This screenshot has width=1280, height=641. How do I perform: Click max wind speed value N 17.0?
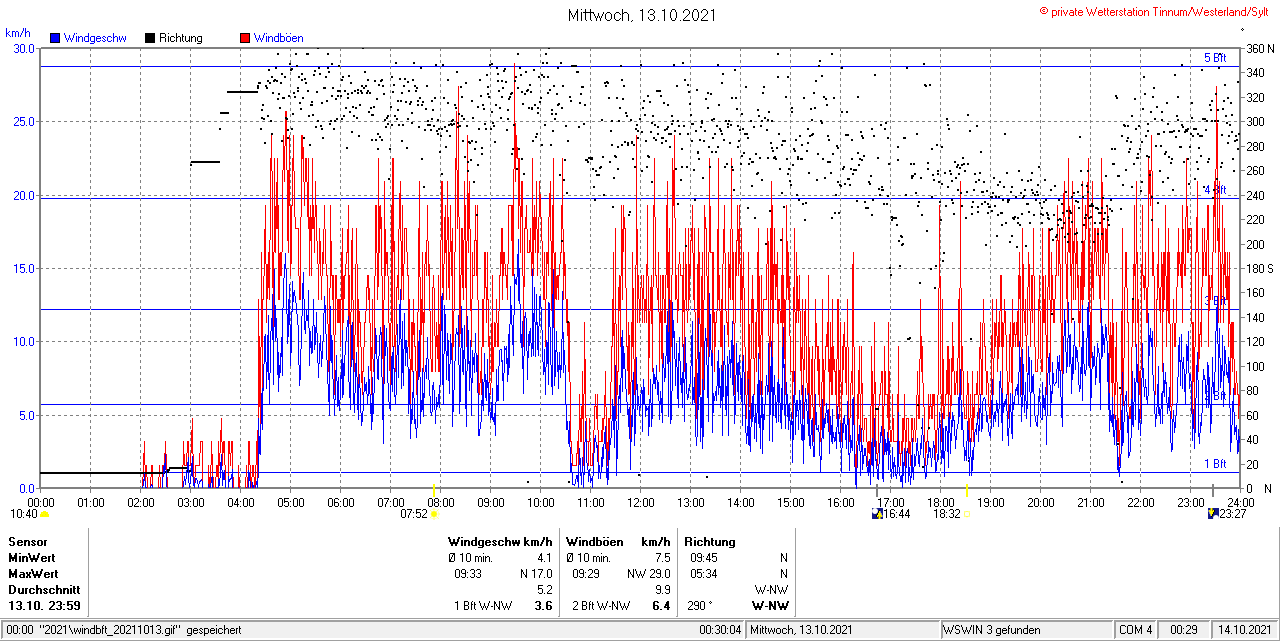pyautogui.click(x=536, y=573)
